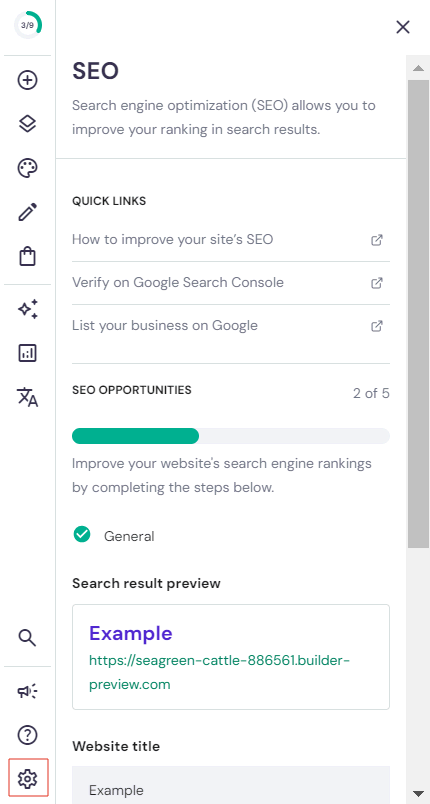Click the search magnifier icon in sidebar

point(28,637)
